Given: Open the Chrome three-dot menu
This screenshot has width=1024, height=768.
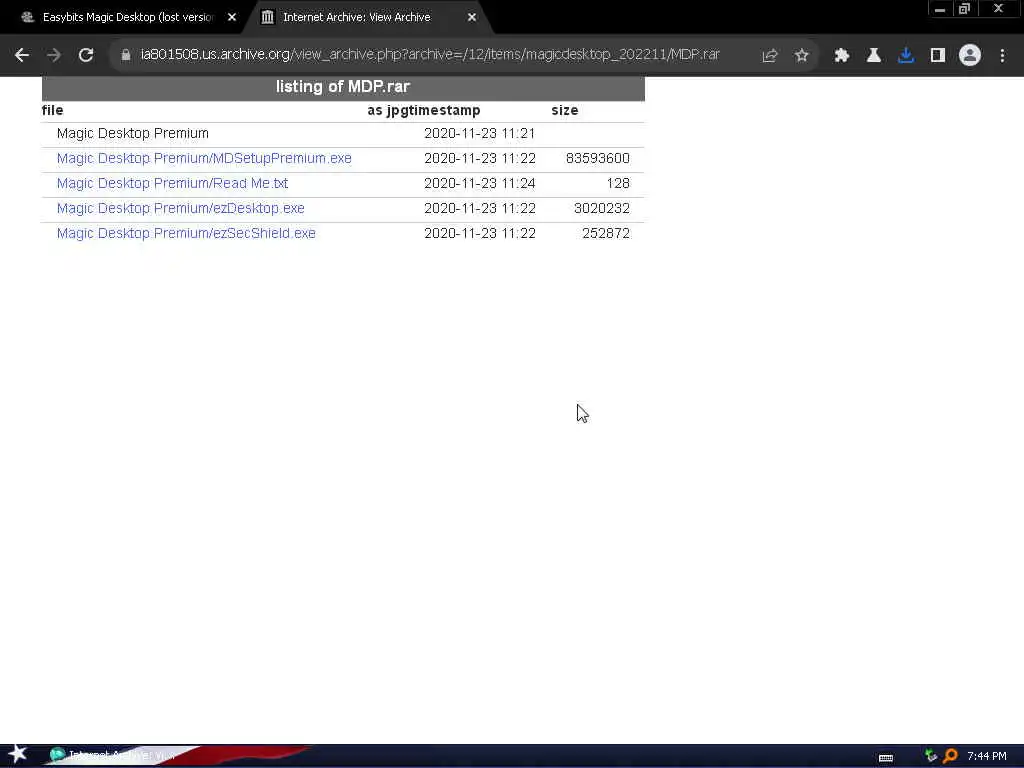Looking at the screenshot, I should click(1002, 56).
